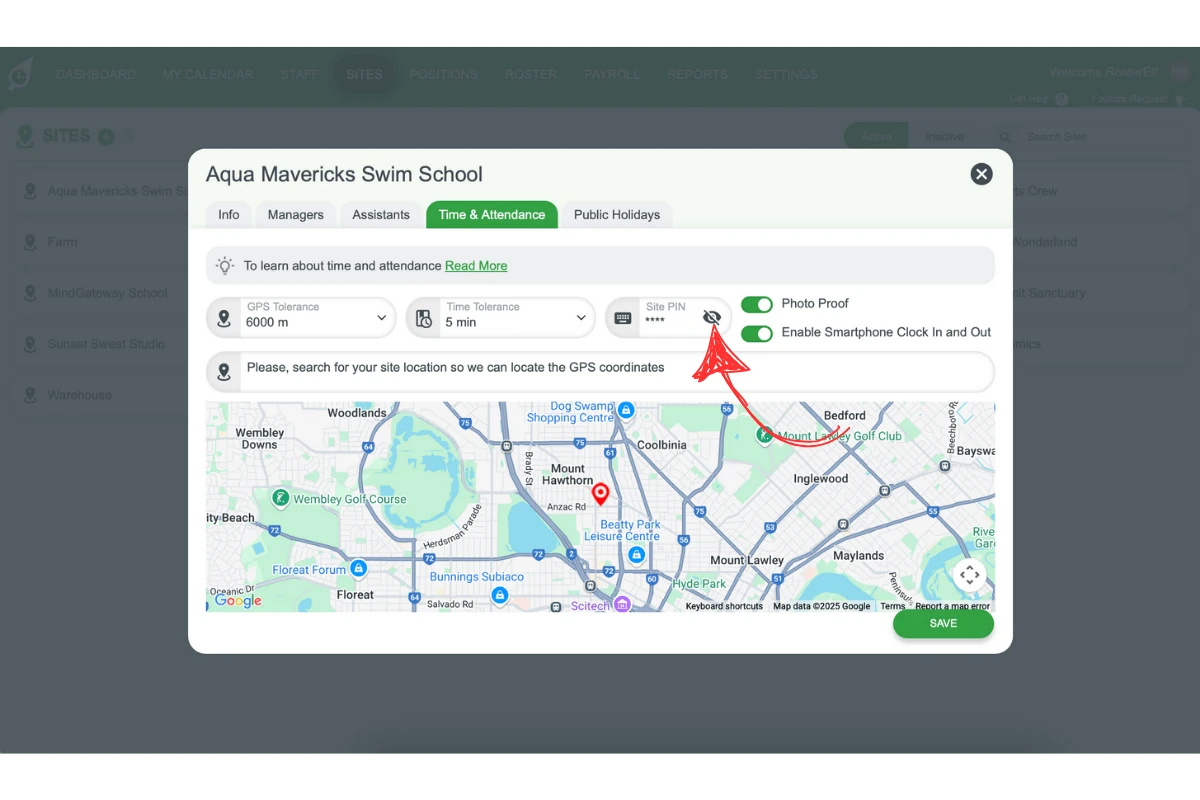Click the green SAVE button
This screenshot has height=800, width=1200.
pyautogui.click(x=943, y=624)
